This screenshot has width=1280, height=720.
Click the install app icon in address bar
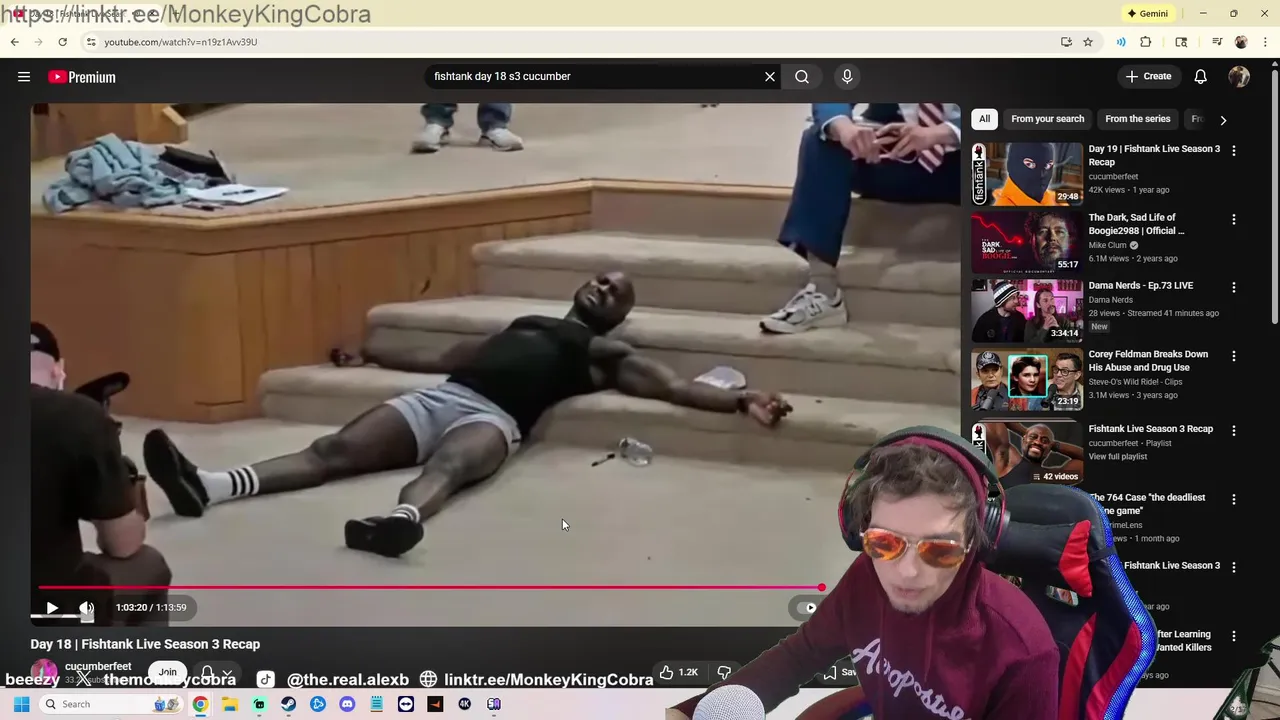1066,42
